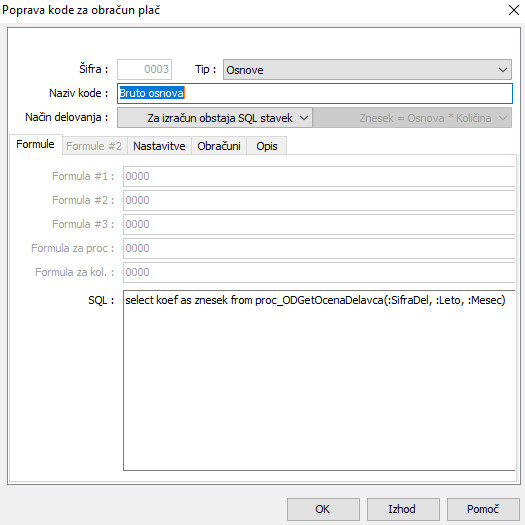Viewport: 525px width, 525px height.
Task: Open the Tip dropdown showing Osnove
Action: tap(367, 70)
